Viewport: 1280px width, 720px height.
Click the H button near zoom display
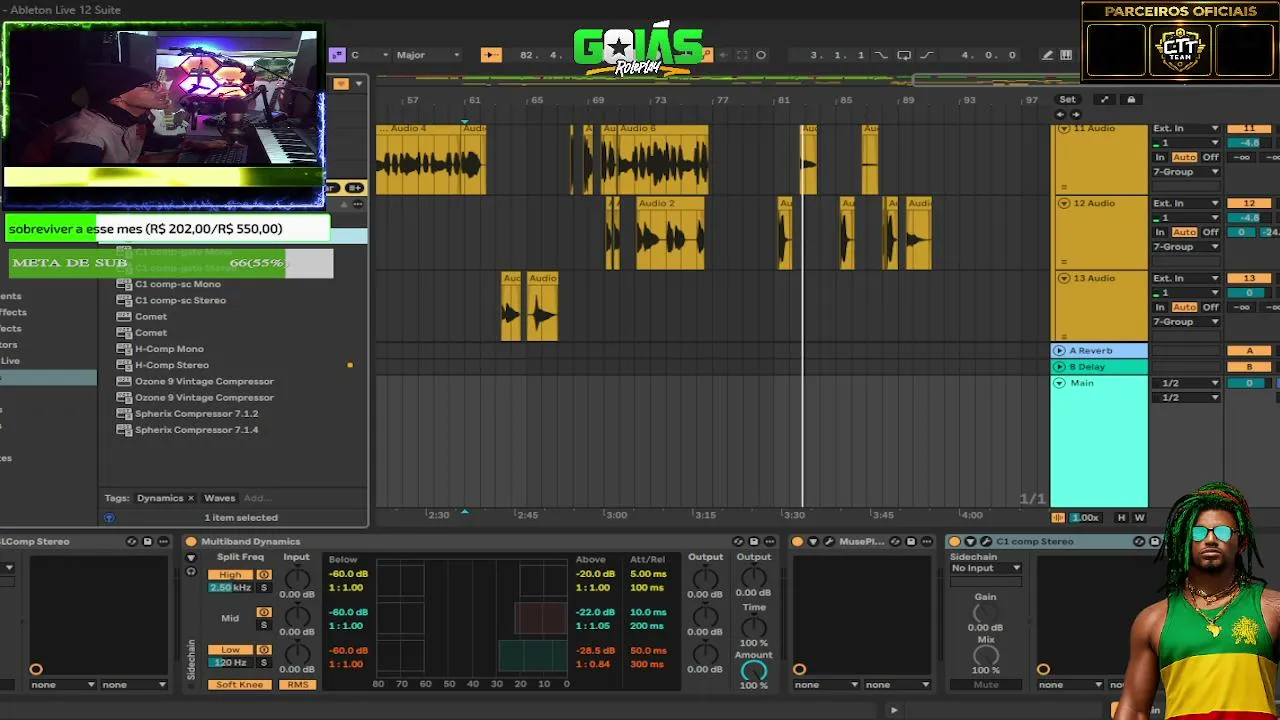(1121, 518)
